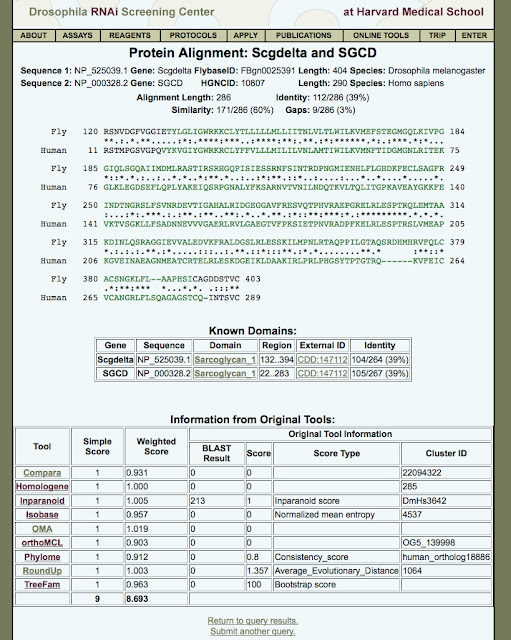
Task: Select the region cell 22..283
Action: point(277,373)
